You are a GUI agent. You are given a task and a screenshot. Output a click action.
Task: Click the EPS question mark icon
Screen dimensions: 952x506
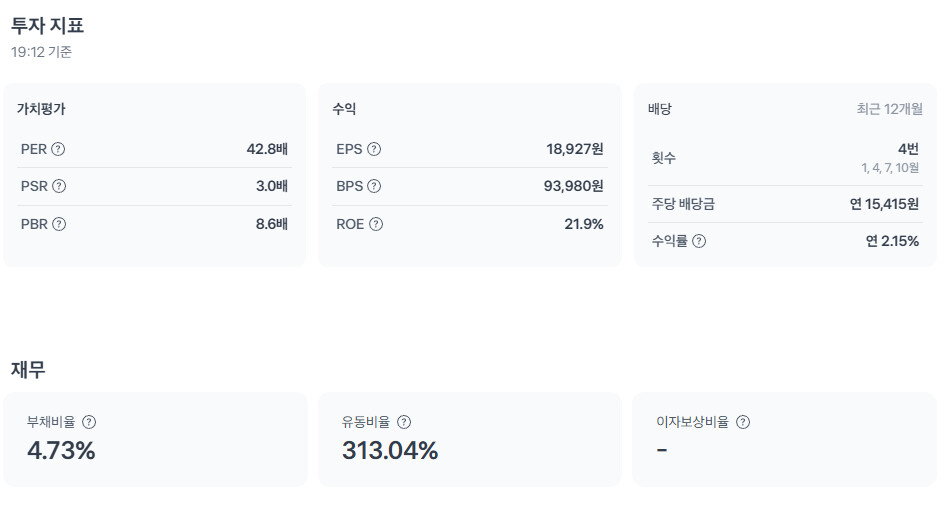[374, 149]
